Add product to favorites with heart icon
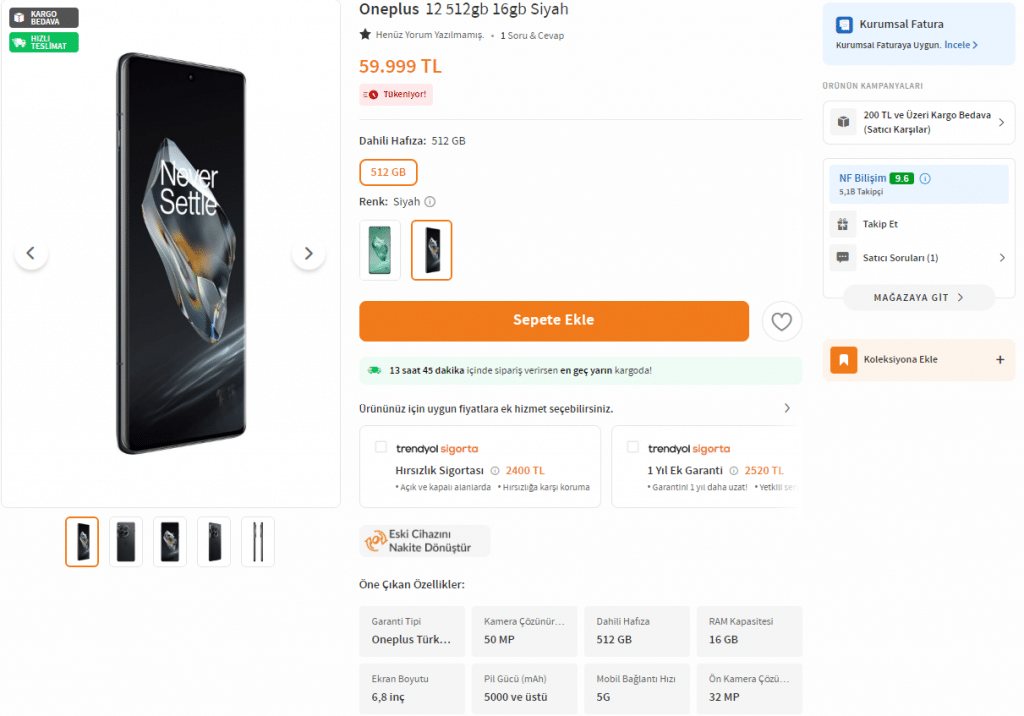 (781, 321)
